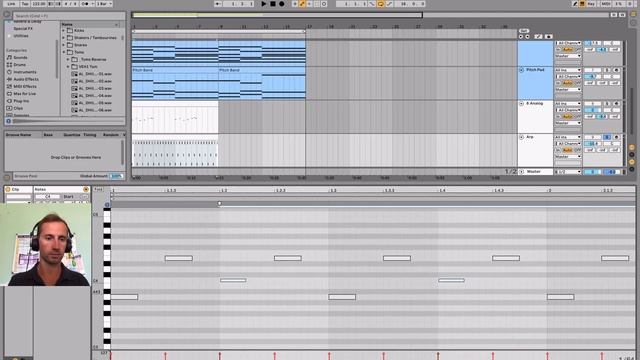The width and height of the screenshot is (640, 360).
Task: Adjust the Groove Pool Global Amount slider
Action: 117,176
